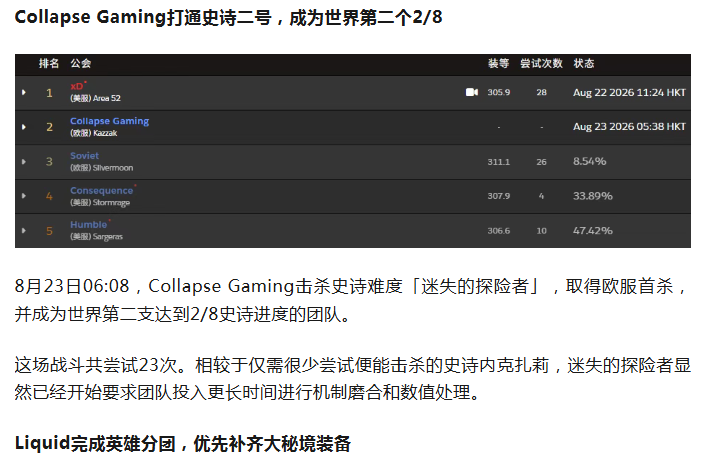Image resolution: width=714 pixels, height=461 pixels.
Task: Select the (欧服) Kazzak realm text
Action: point(93,133)
